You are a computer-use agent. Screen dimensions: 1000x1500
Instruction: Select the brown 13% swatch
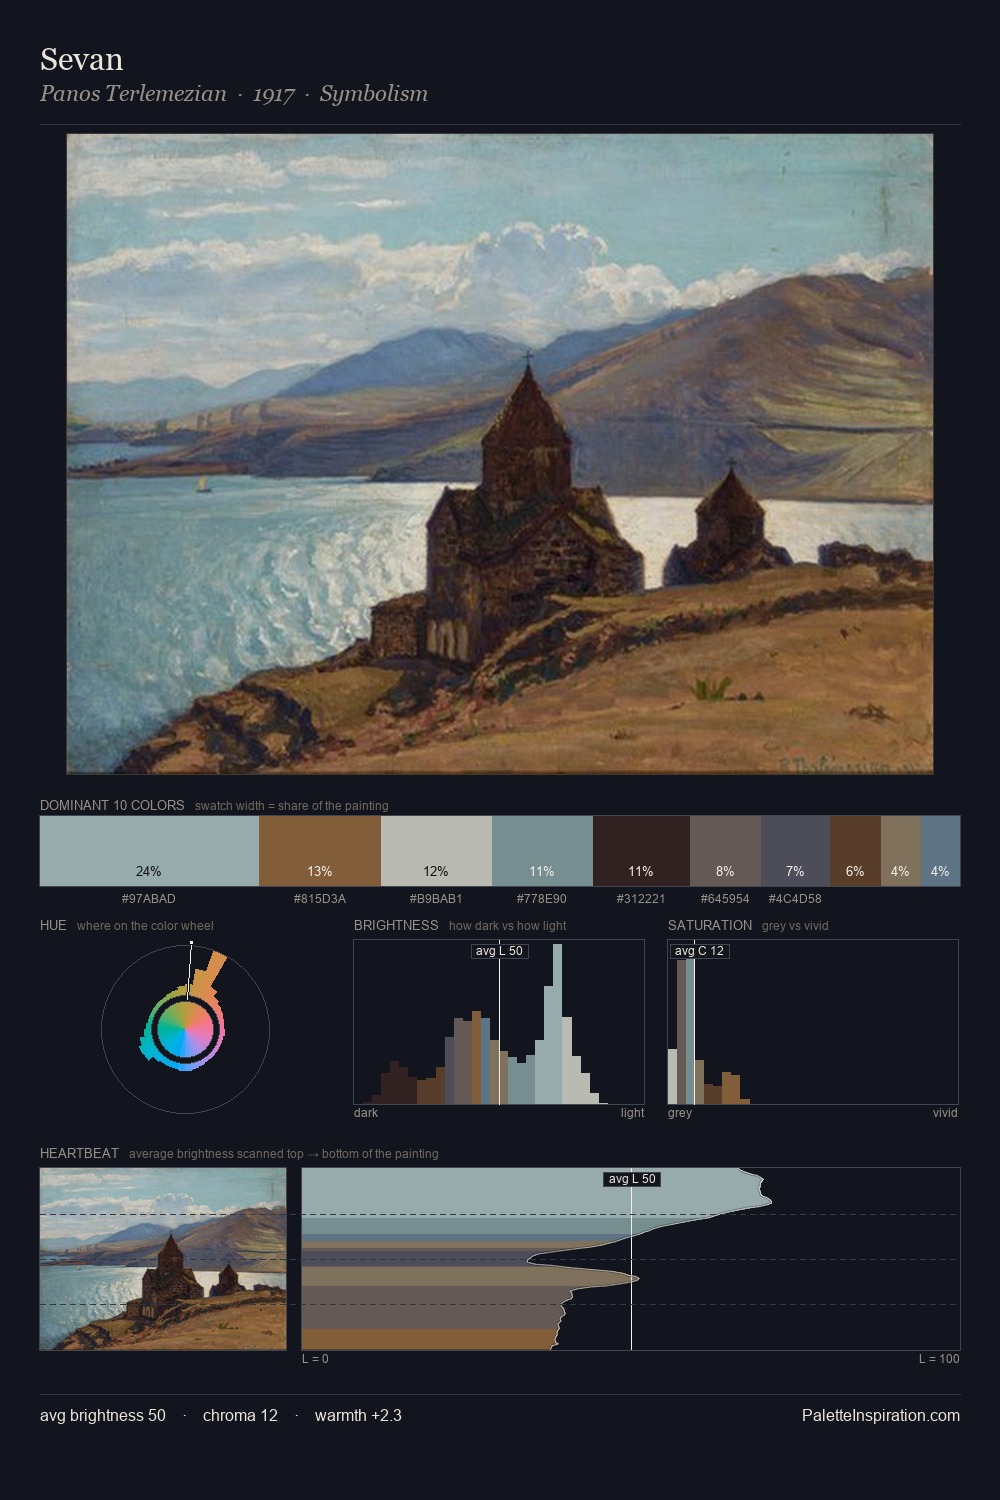320,851
